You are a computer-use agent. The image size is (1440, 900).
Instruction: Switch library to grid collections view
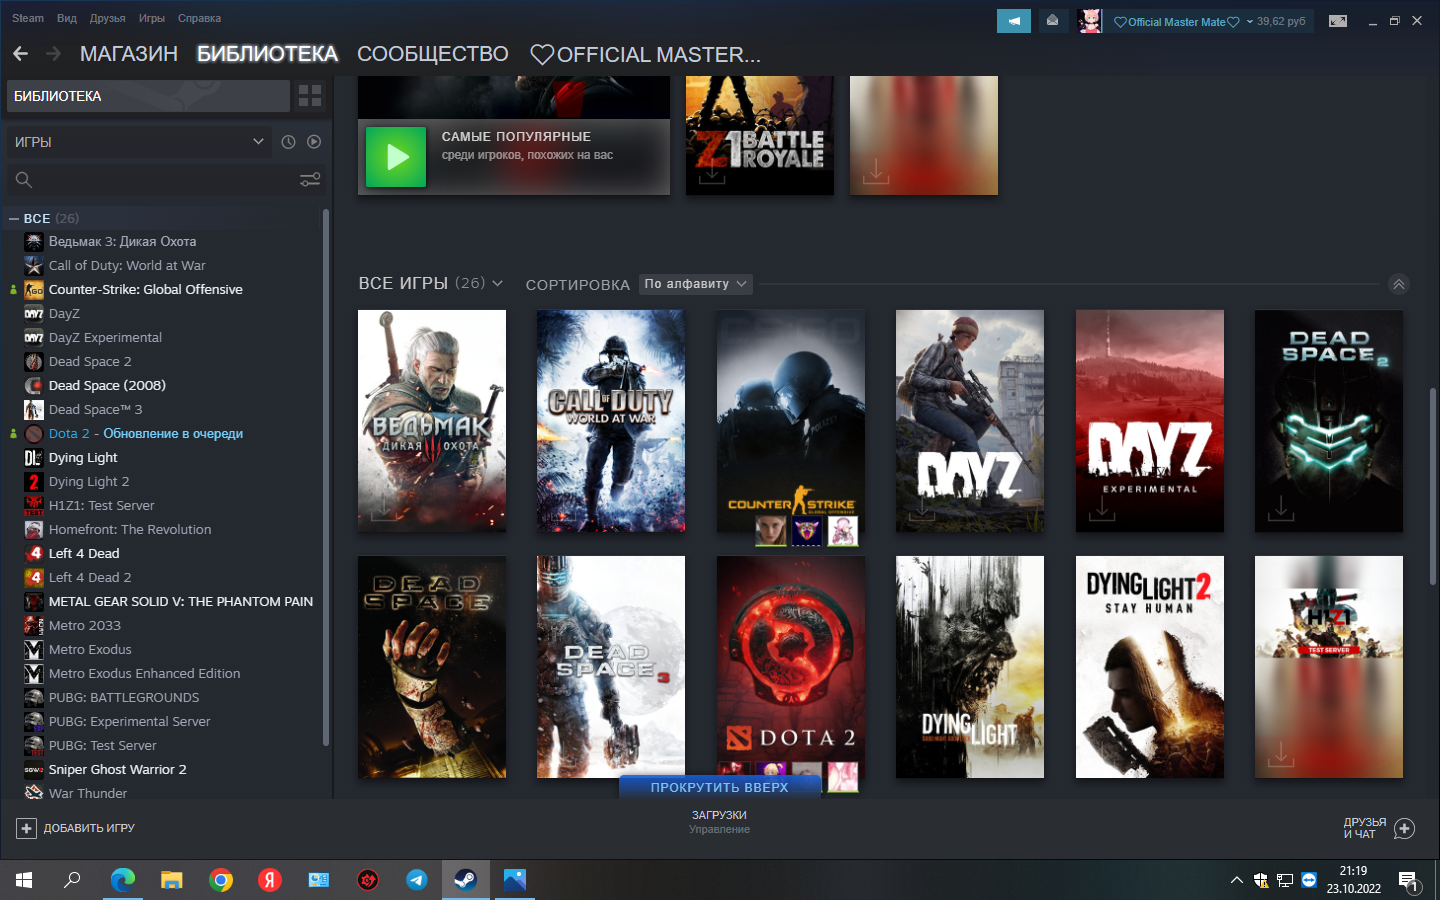(310, 96)
